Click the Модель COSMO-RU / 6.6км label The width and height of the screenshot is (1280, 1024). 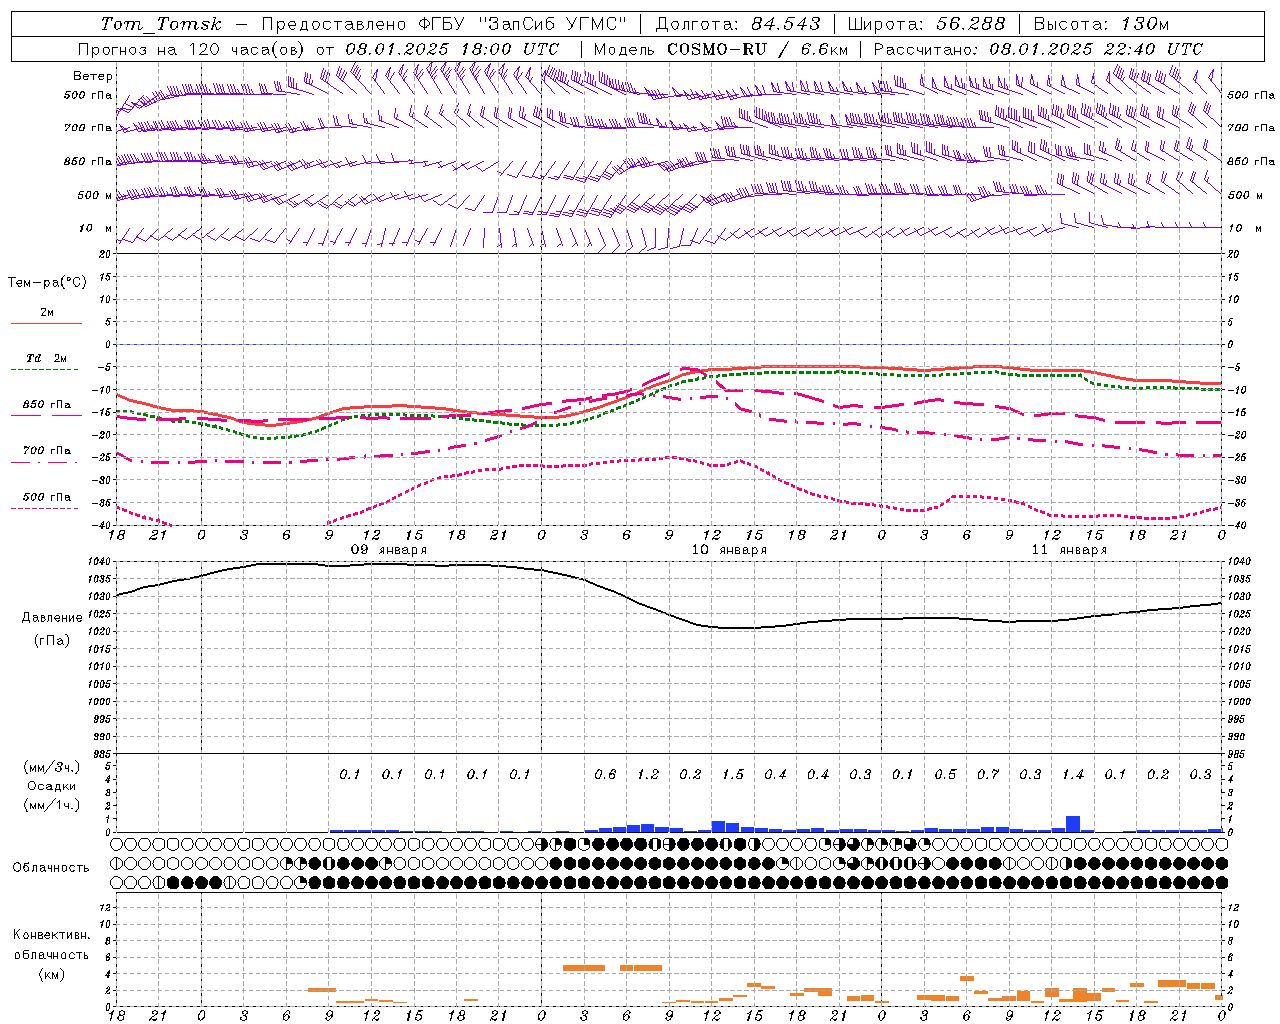(x=721, y=49)
